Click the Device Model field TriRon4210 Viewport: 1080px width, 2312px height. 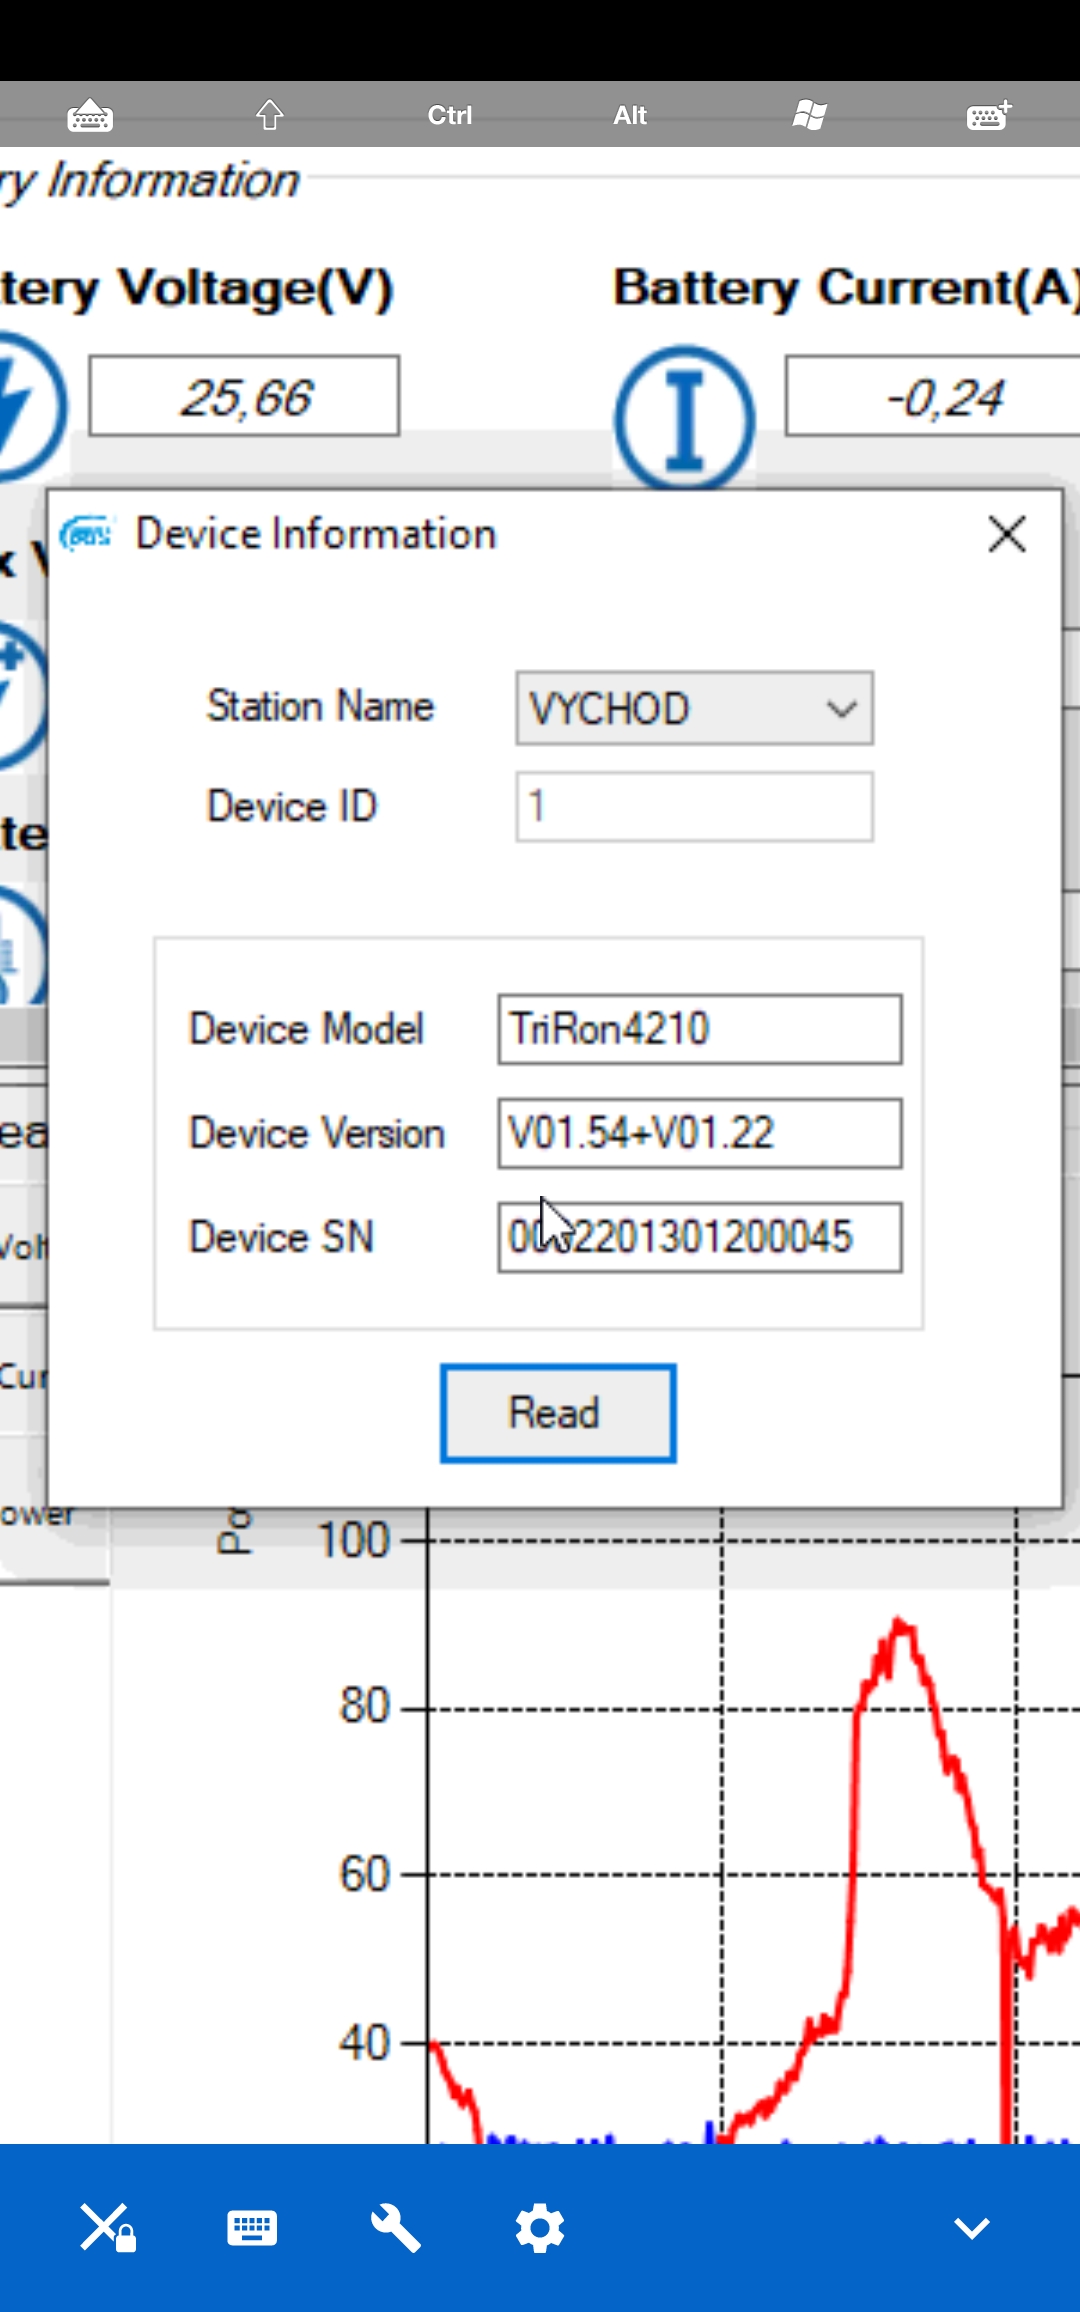pos(700,1029)
